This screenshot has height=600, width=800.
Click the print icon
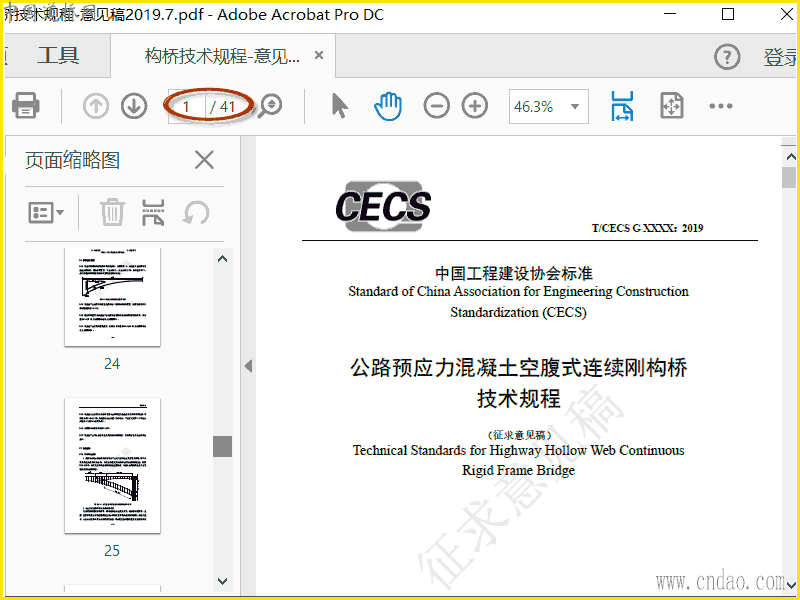[x=26, y=106]
